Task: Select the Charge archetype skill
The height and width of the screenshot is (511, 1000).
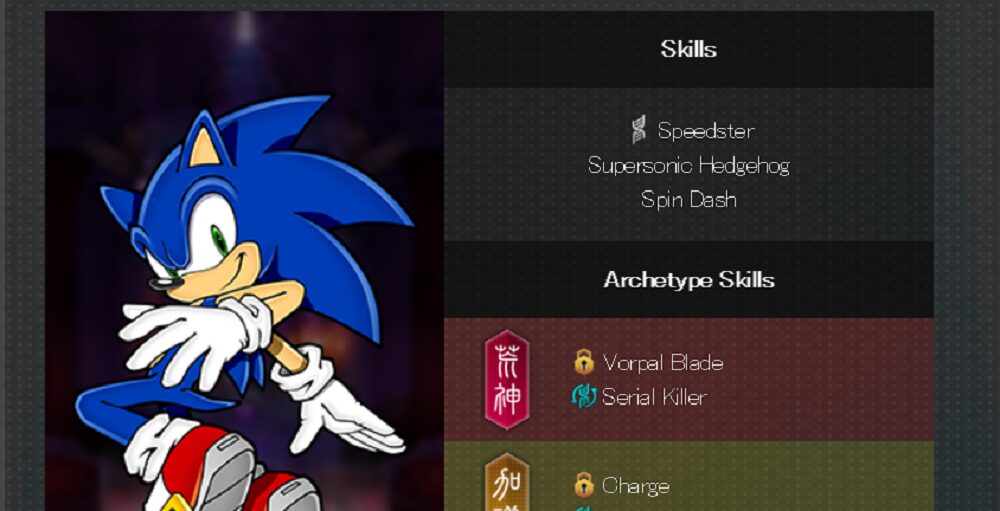Action: [x=636, y=486]
